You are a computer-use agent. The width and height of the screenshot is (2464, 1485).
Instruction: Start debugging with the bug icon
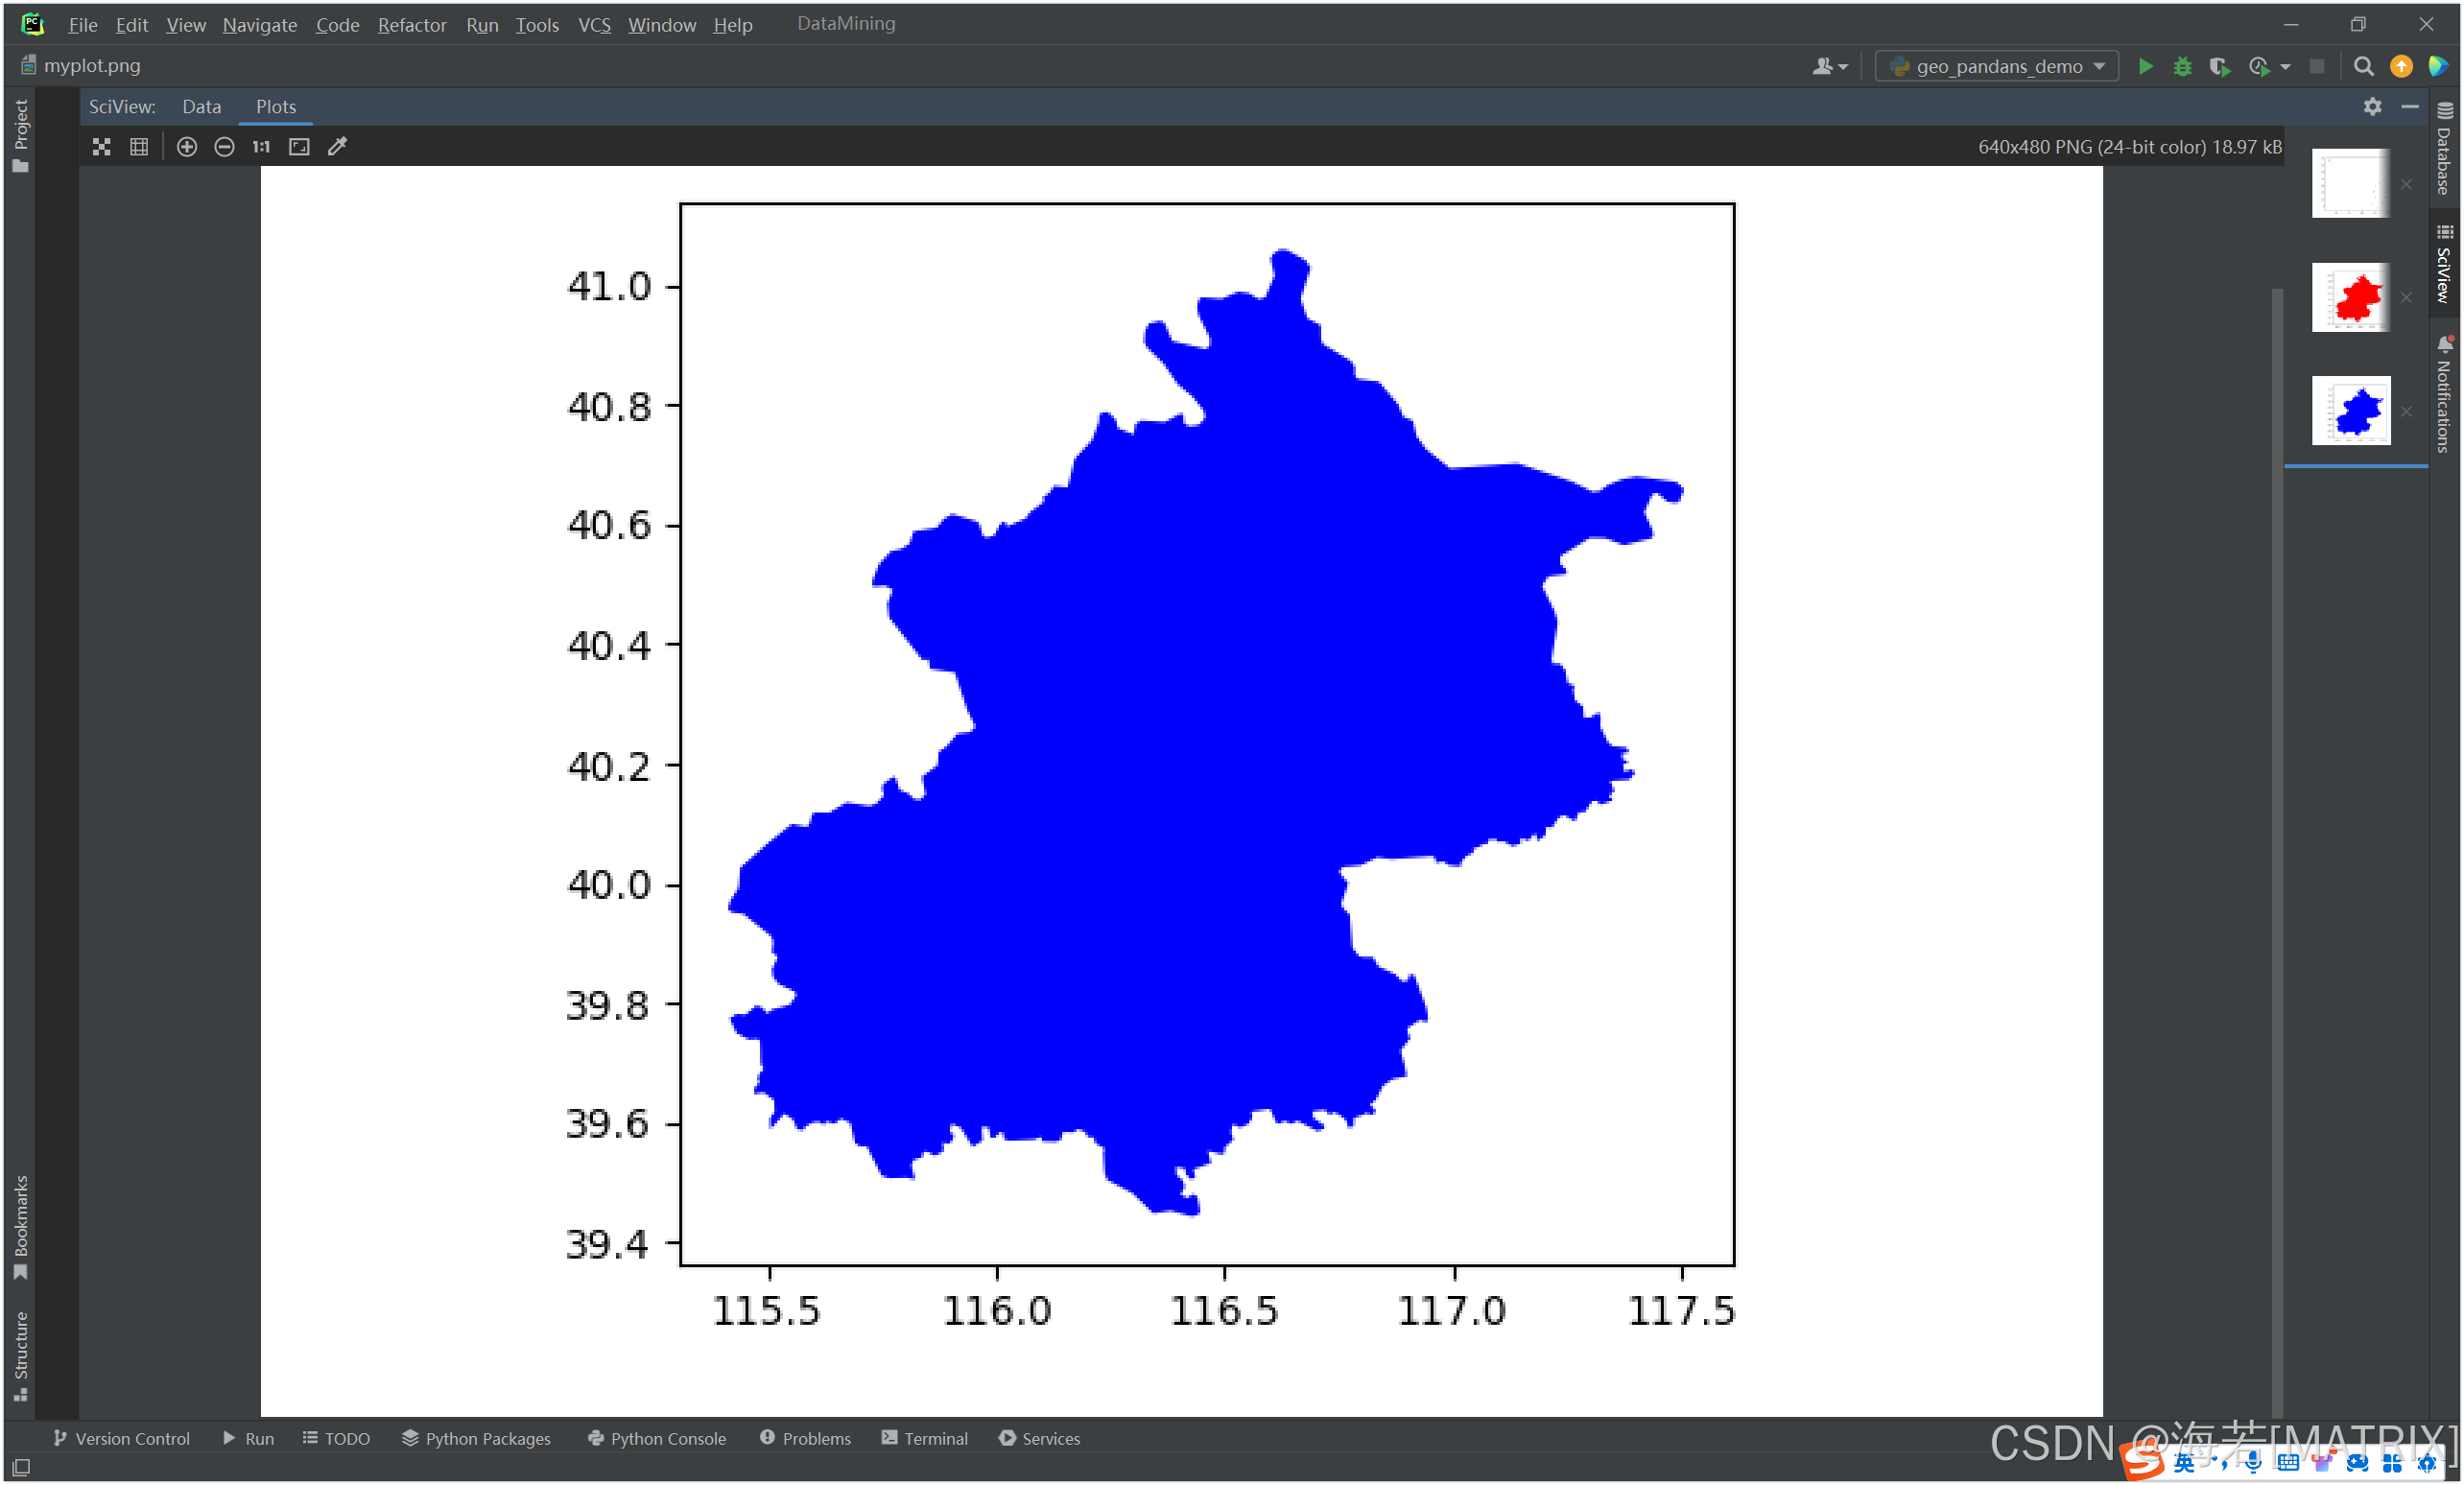[2182, 66]
